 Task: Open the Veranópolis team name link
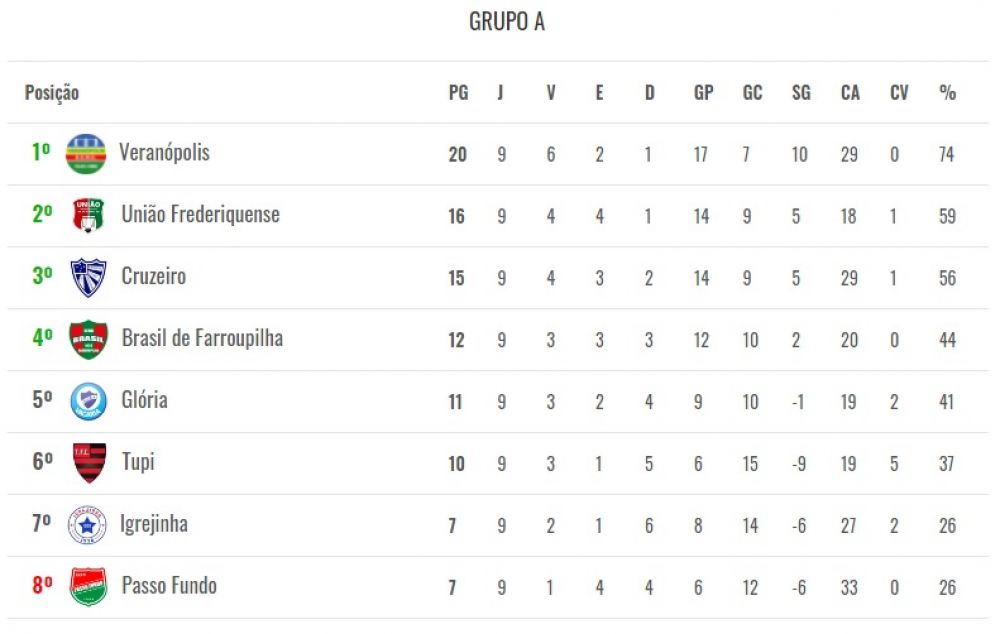165,153
